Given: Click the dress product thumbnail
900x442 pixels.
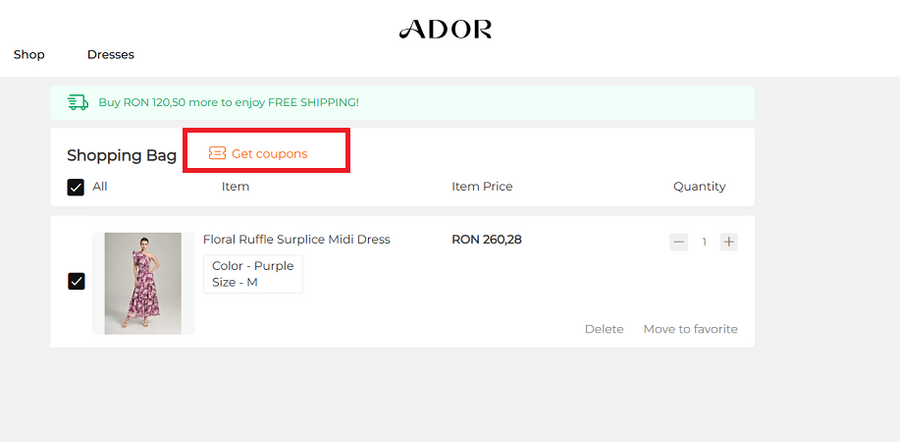Looking at the screenshot, I should coord(143,283).
